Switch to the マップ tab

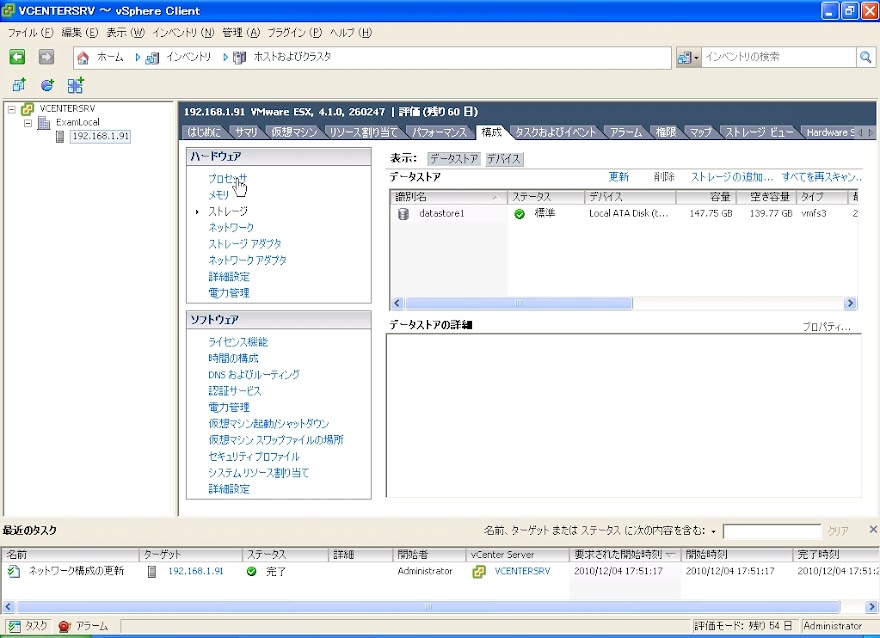(700, 132)
